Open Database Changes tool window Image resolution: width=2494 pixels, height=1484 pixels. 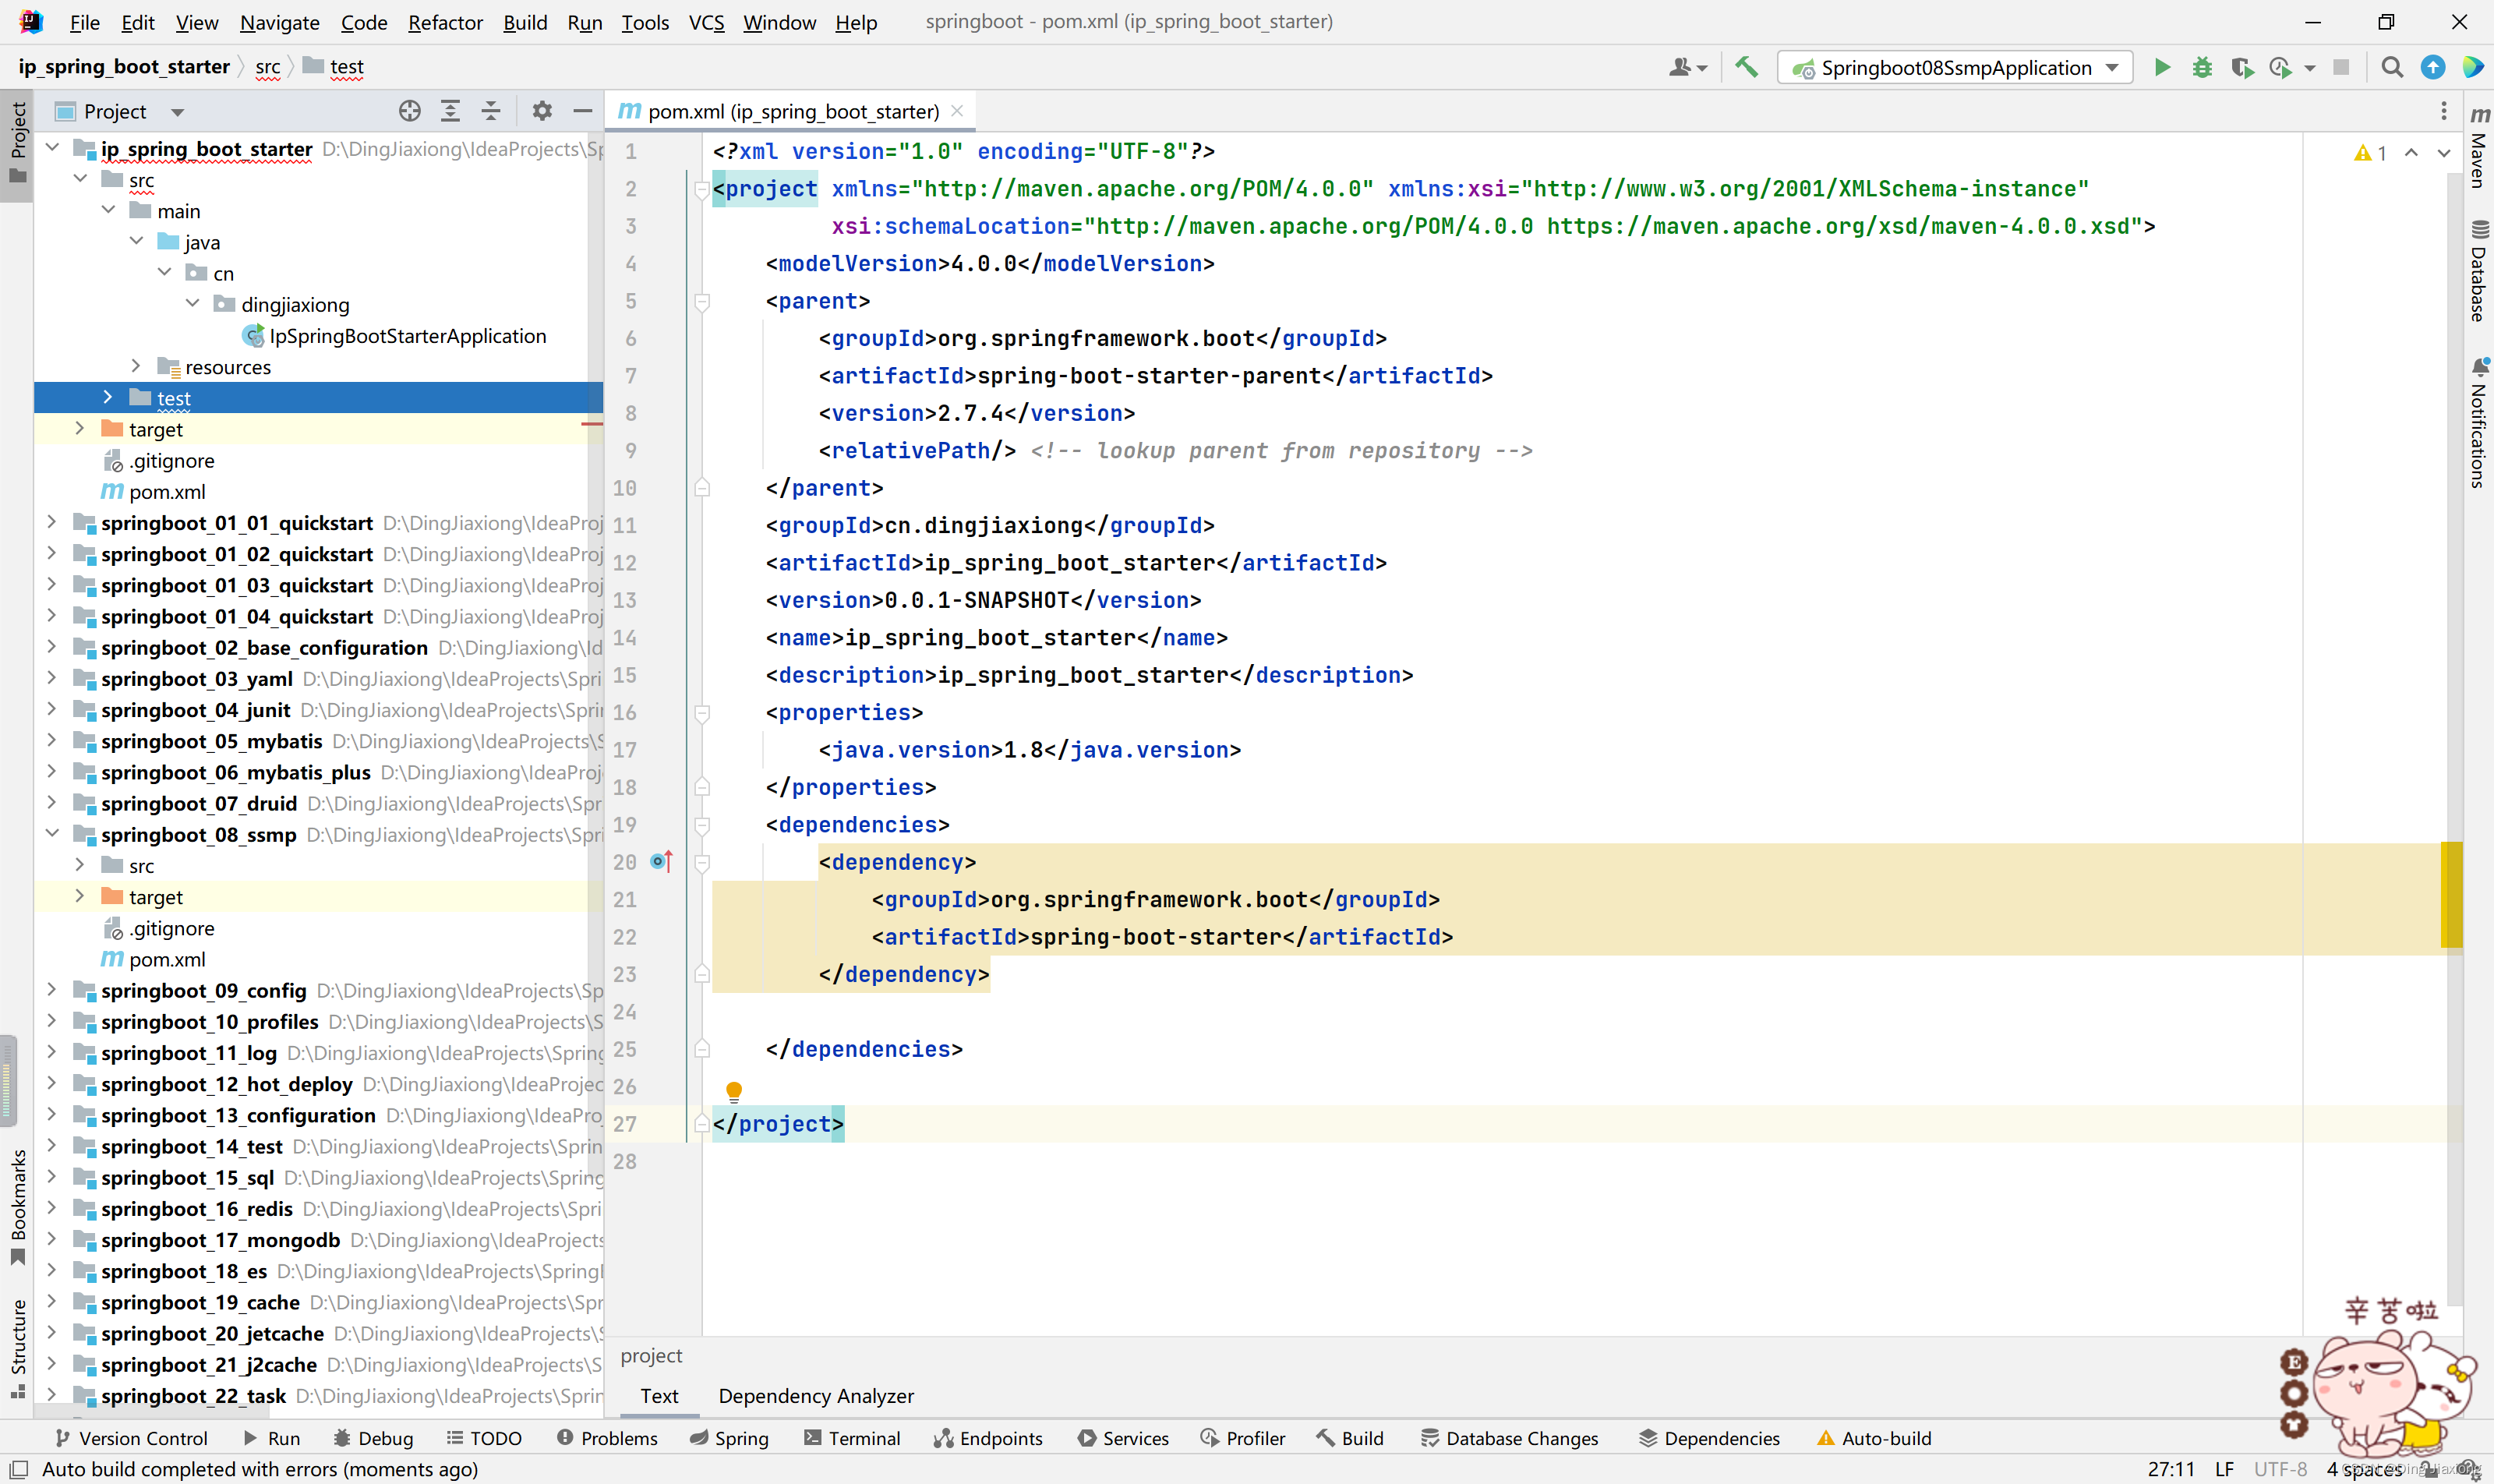point(1509,1437)
